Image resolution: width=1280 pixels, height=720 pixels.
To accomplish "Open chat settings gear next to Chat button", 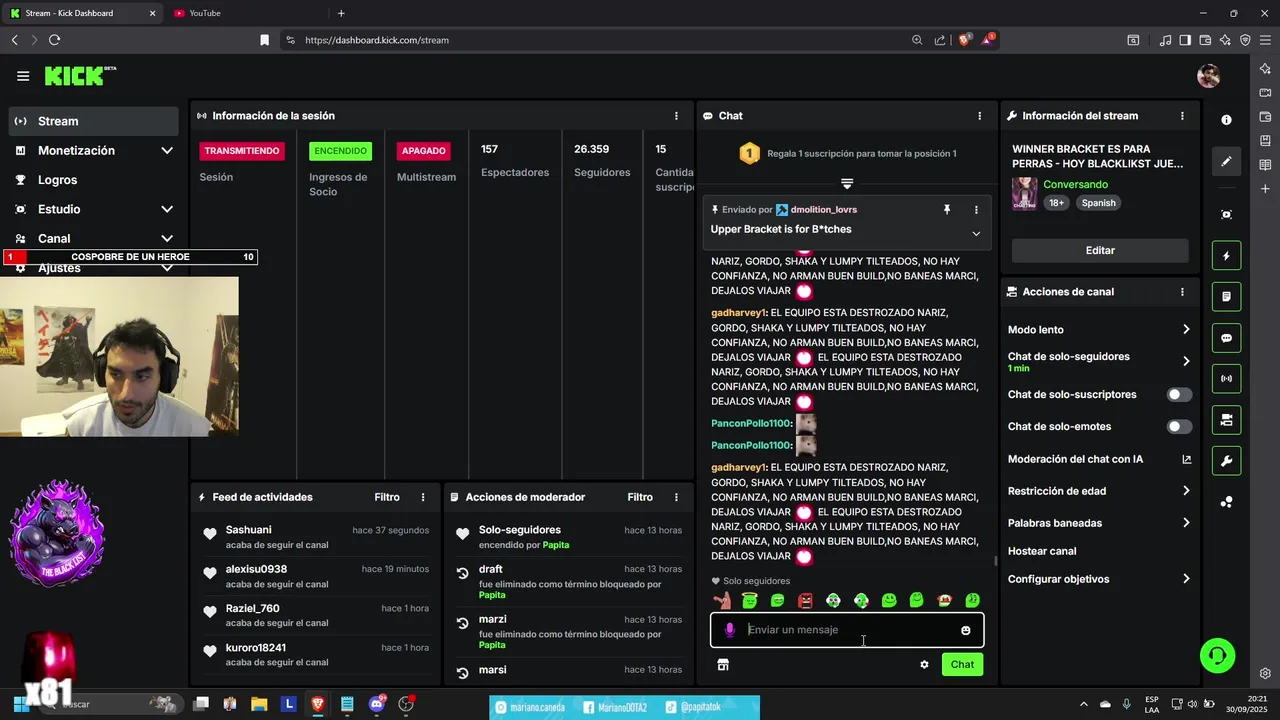I will (924, 664).
